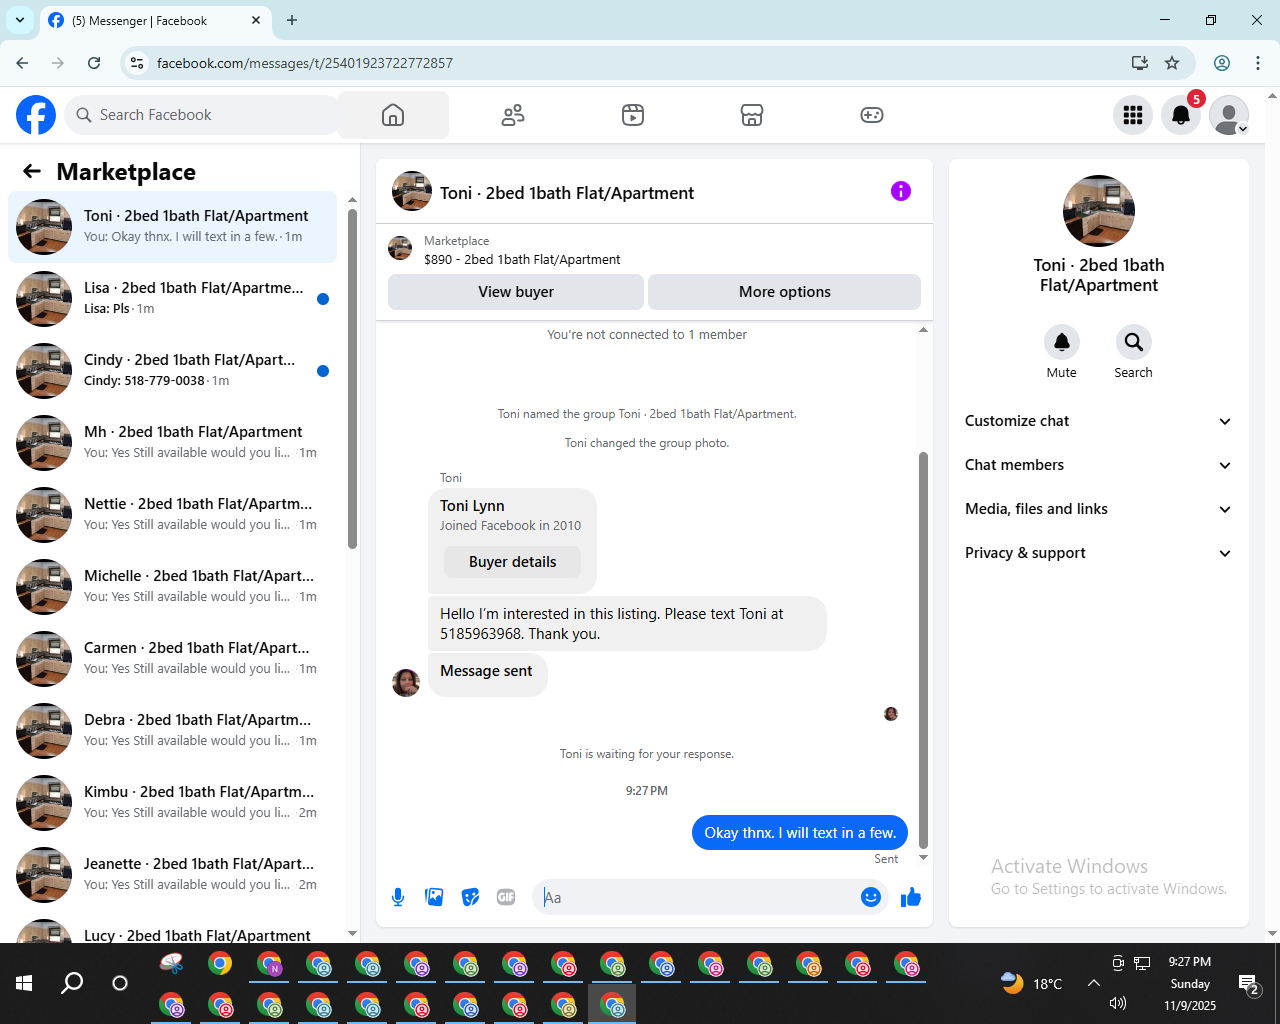Open Buyer details for Toni Lynn

(x=513, y=562)
